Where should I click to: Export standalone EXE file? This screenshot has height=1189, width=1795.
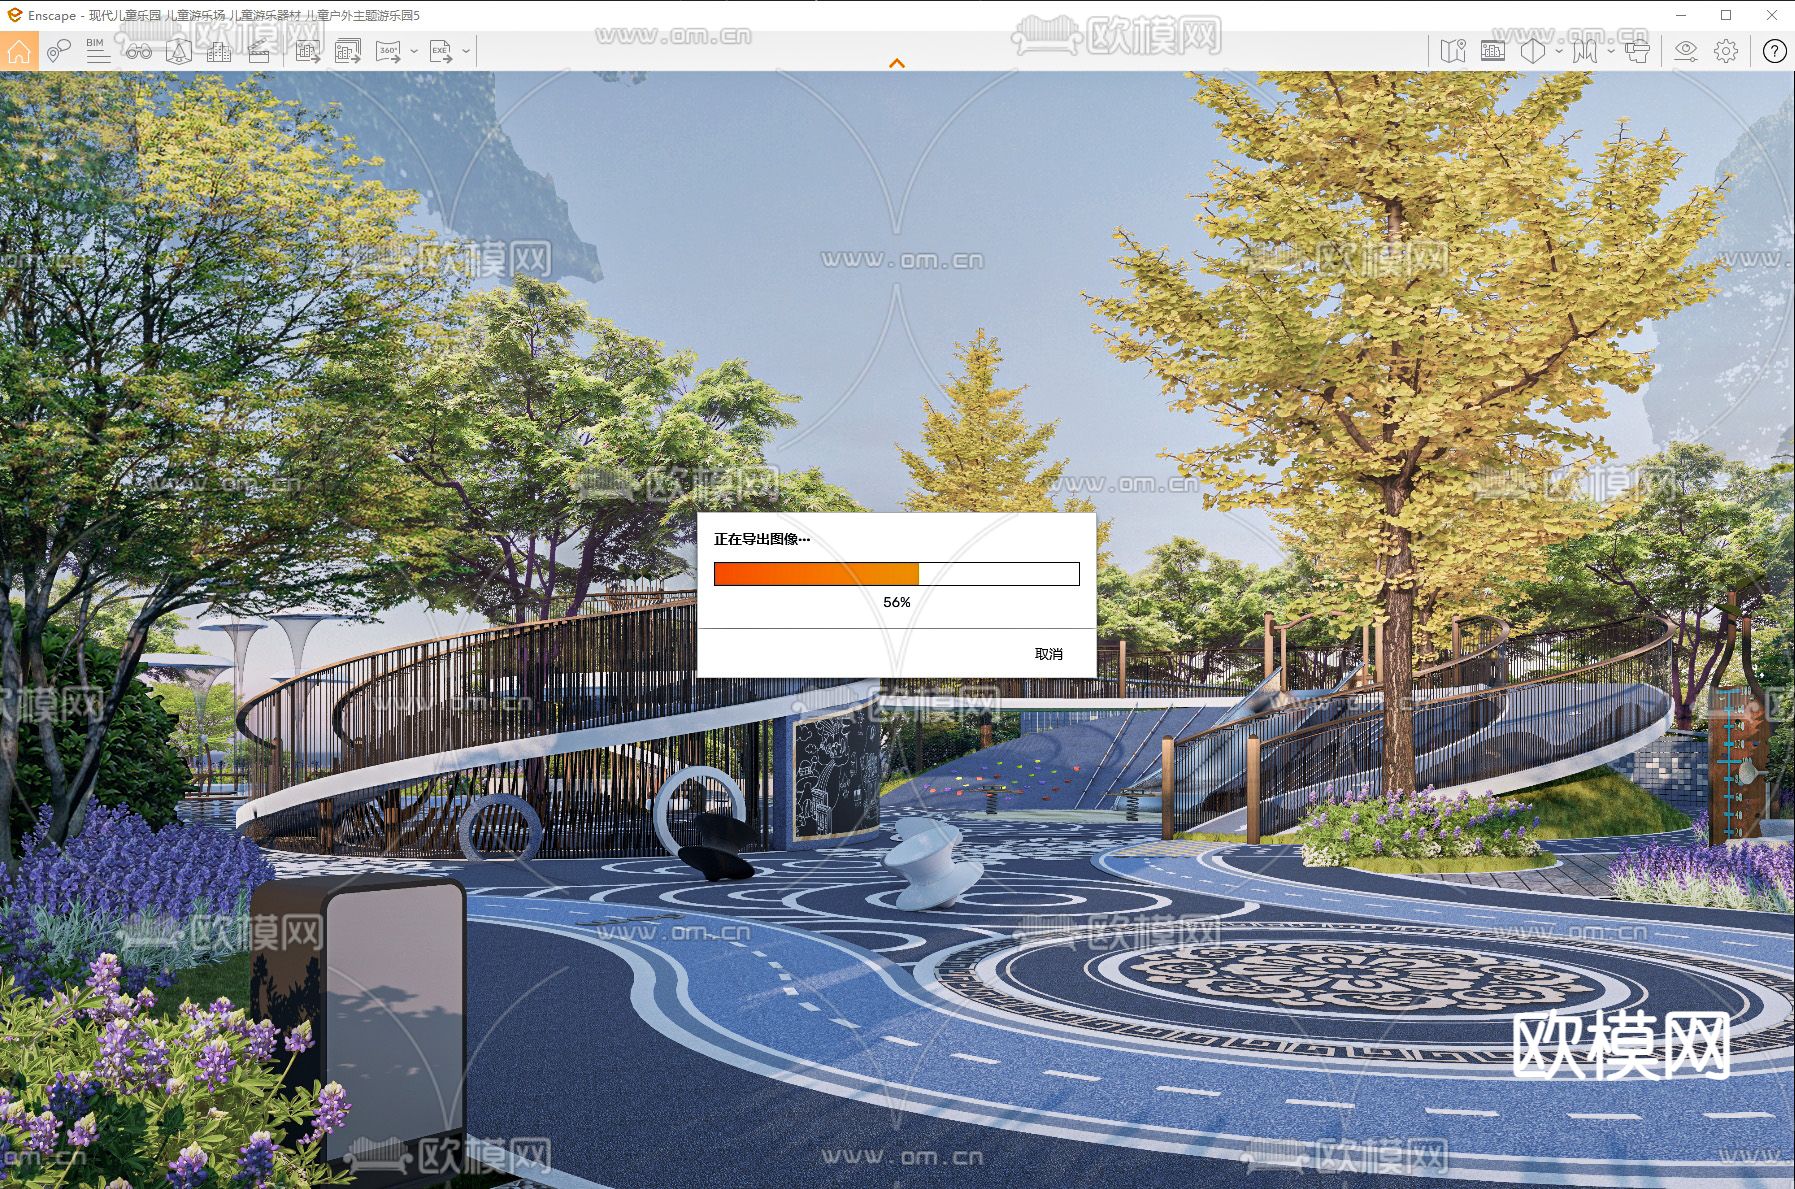coord(441,51)
